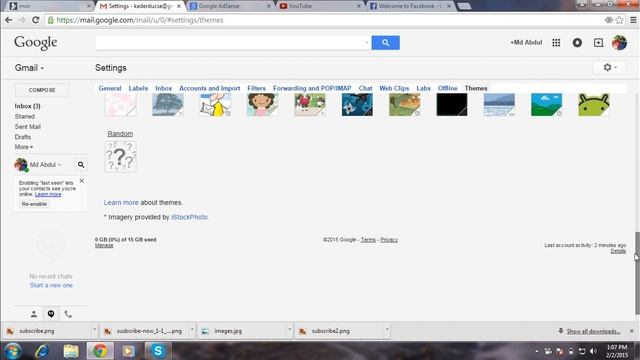The width and height of the screenshot is (640, 360).
Task: Dismiss the last seen notice with X
Action: click(82, 180)
